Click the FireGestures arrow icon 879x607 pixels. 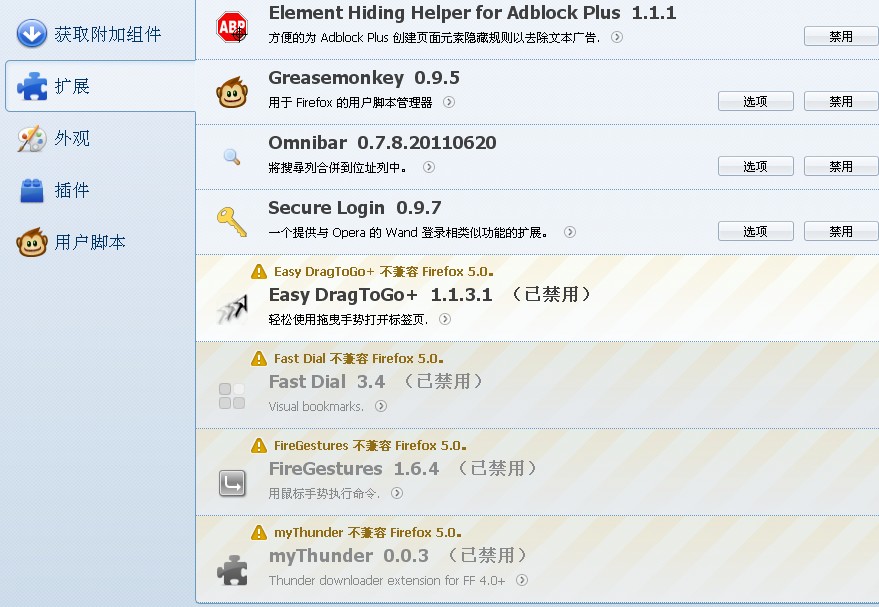click(232, 483)
